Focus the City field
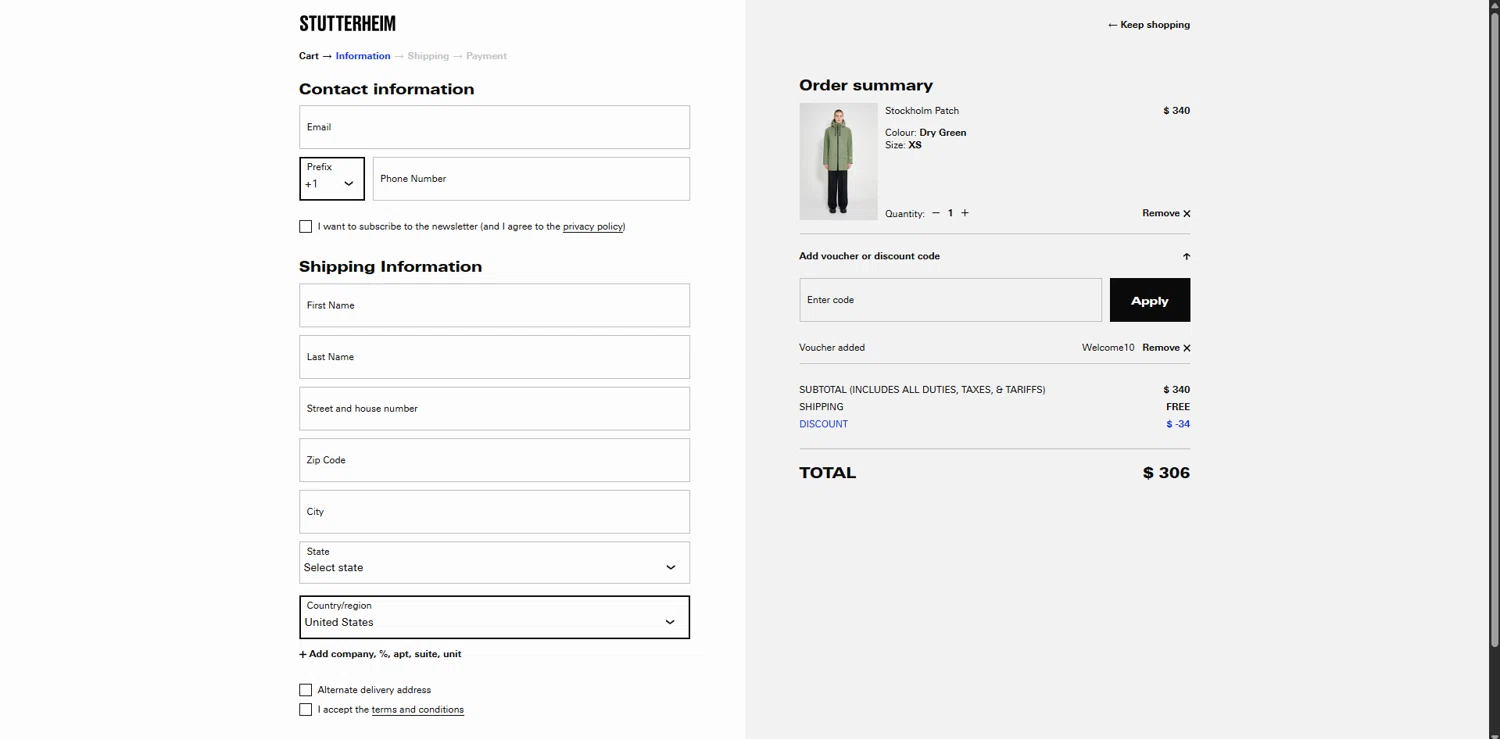The height and width of the screenshot is (739, 1500). 494,512
